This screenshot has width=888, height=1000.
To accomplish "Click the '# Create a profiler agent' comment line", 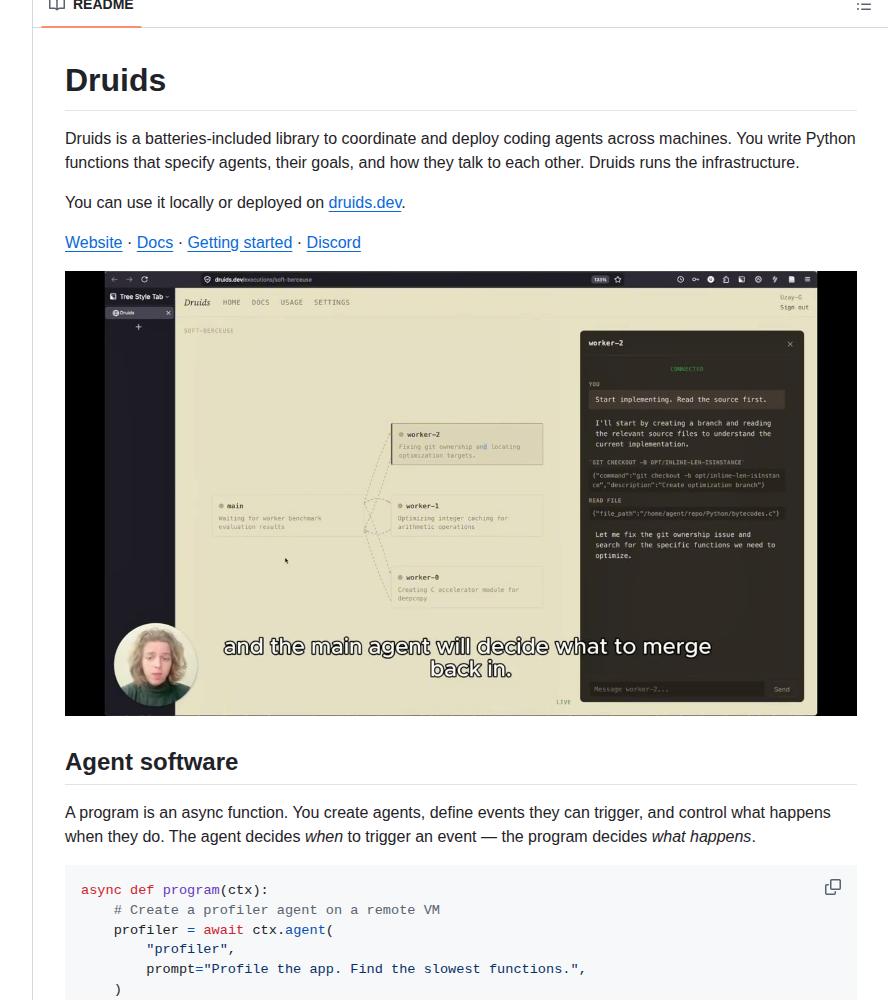I will [277, 910].
